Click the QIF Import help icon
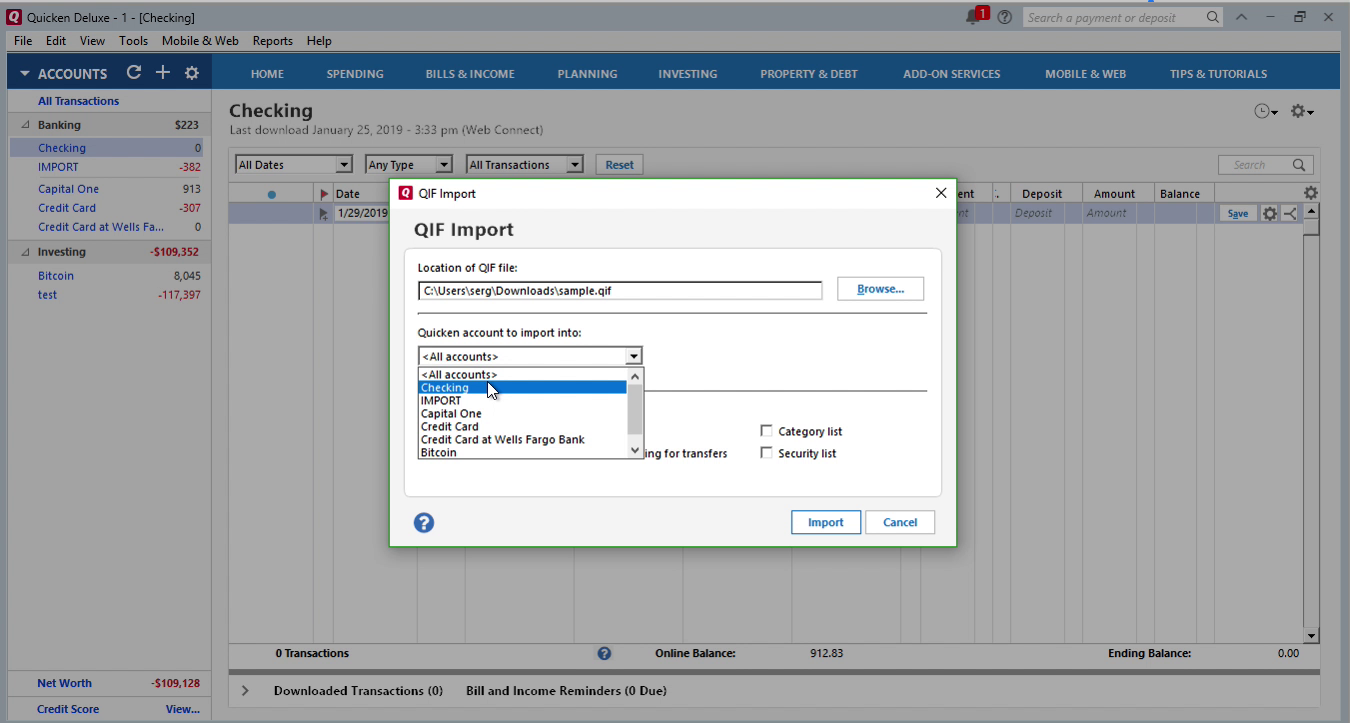 tap(424, 522)
